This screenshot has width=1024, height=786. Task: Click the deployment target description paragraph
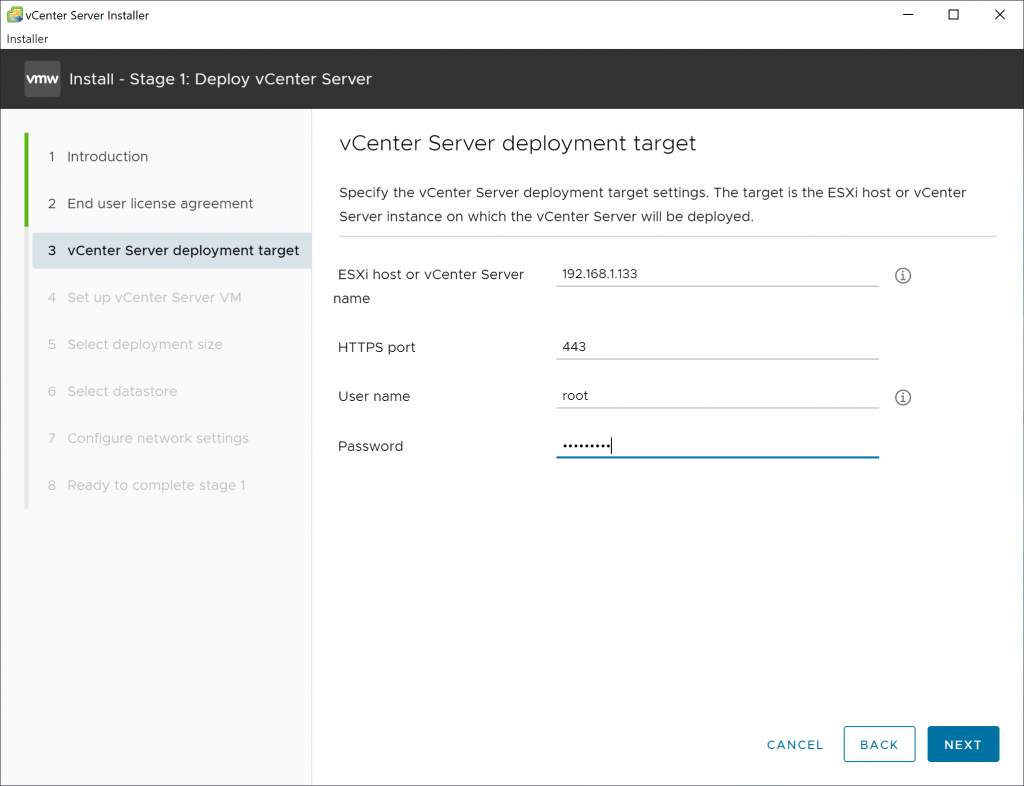652,204
